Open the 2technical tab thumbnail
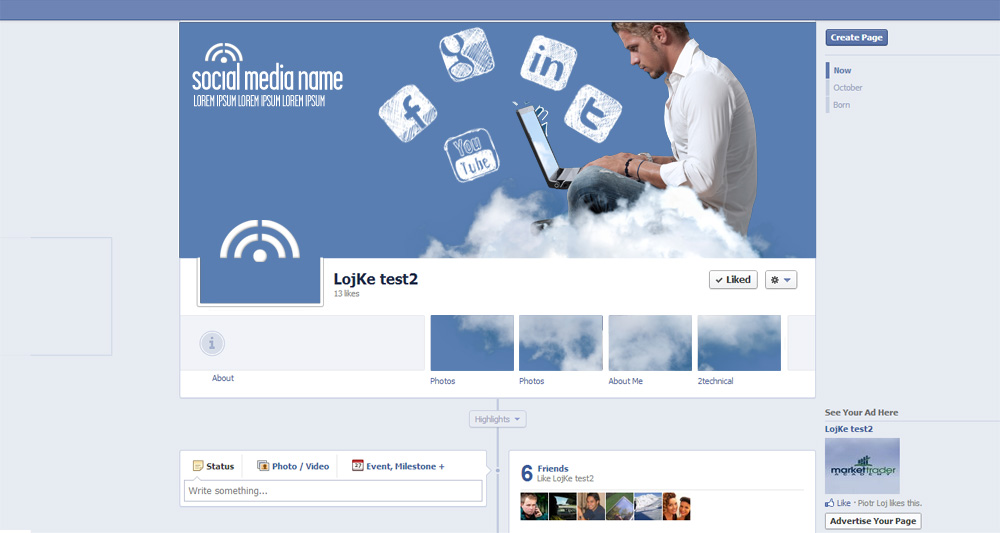The width and height of the screenshot is (1000, 533). pos(739,343)
